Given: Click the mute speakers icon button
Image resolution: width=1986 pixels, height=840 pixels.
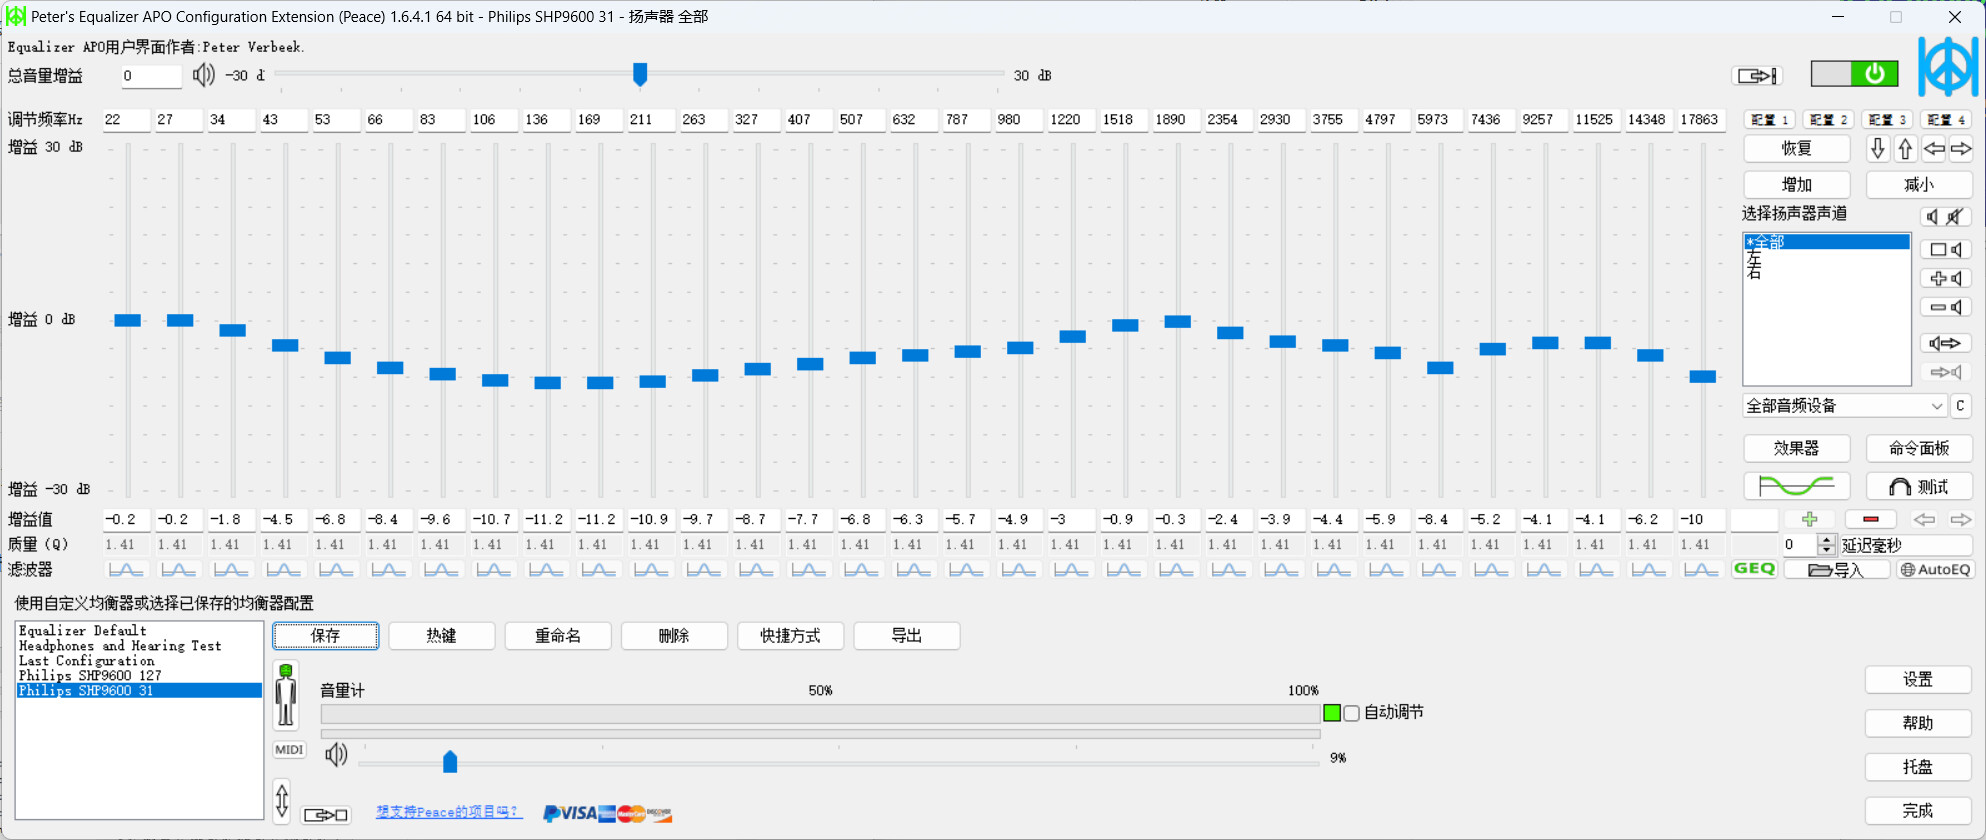Looking at the screenshot, I should point(1946,217).
